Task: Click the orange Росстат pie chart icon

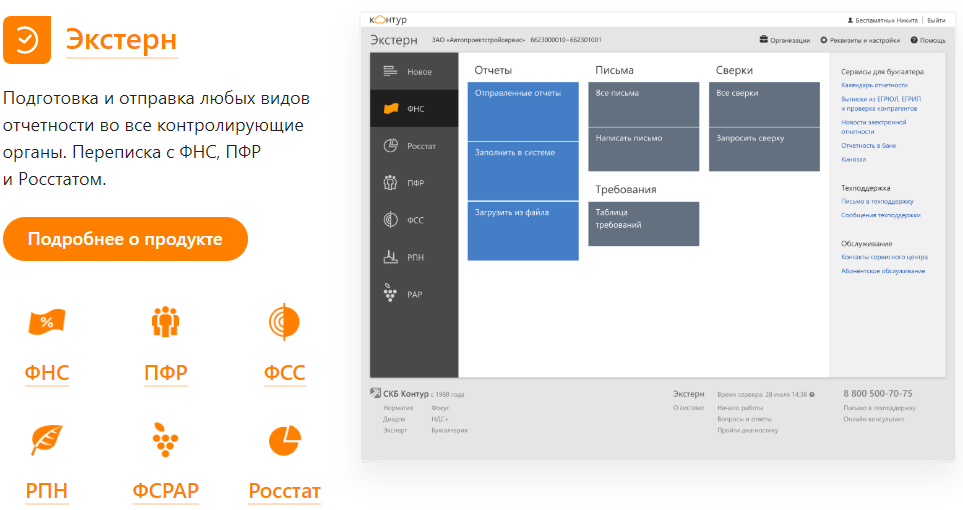Action: coord(284,441)
